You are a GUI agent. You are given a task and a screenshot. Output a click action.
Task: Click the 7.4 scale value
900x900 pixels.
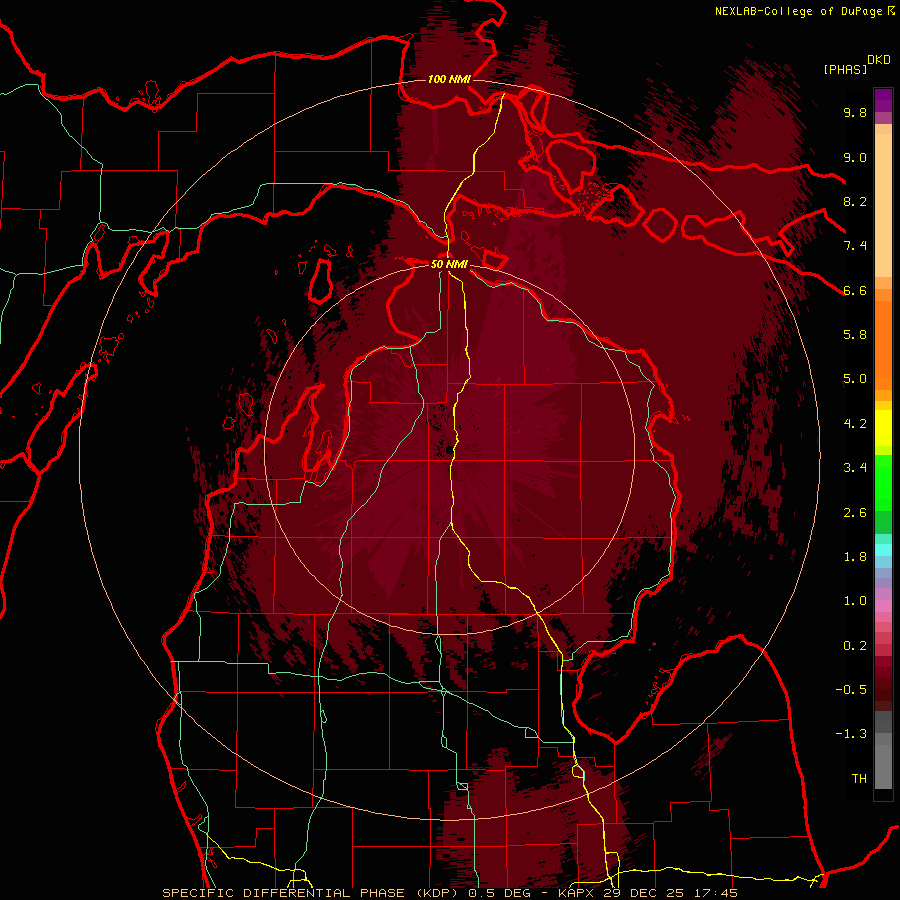pos(855,246)
